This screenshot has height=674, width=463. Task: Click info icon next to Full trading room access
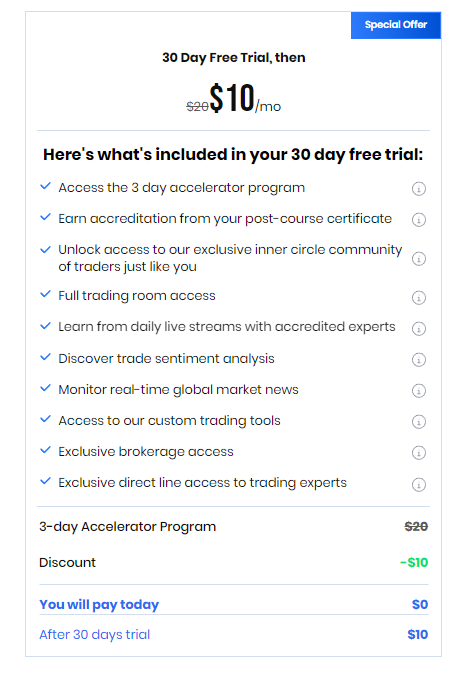point(419,297)
